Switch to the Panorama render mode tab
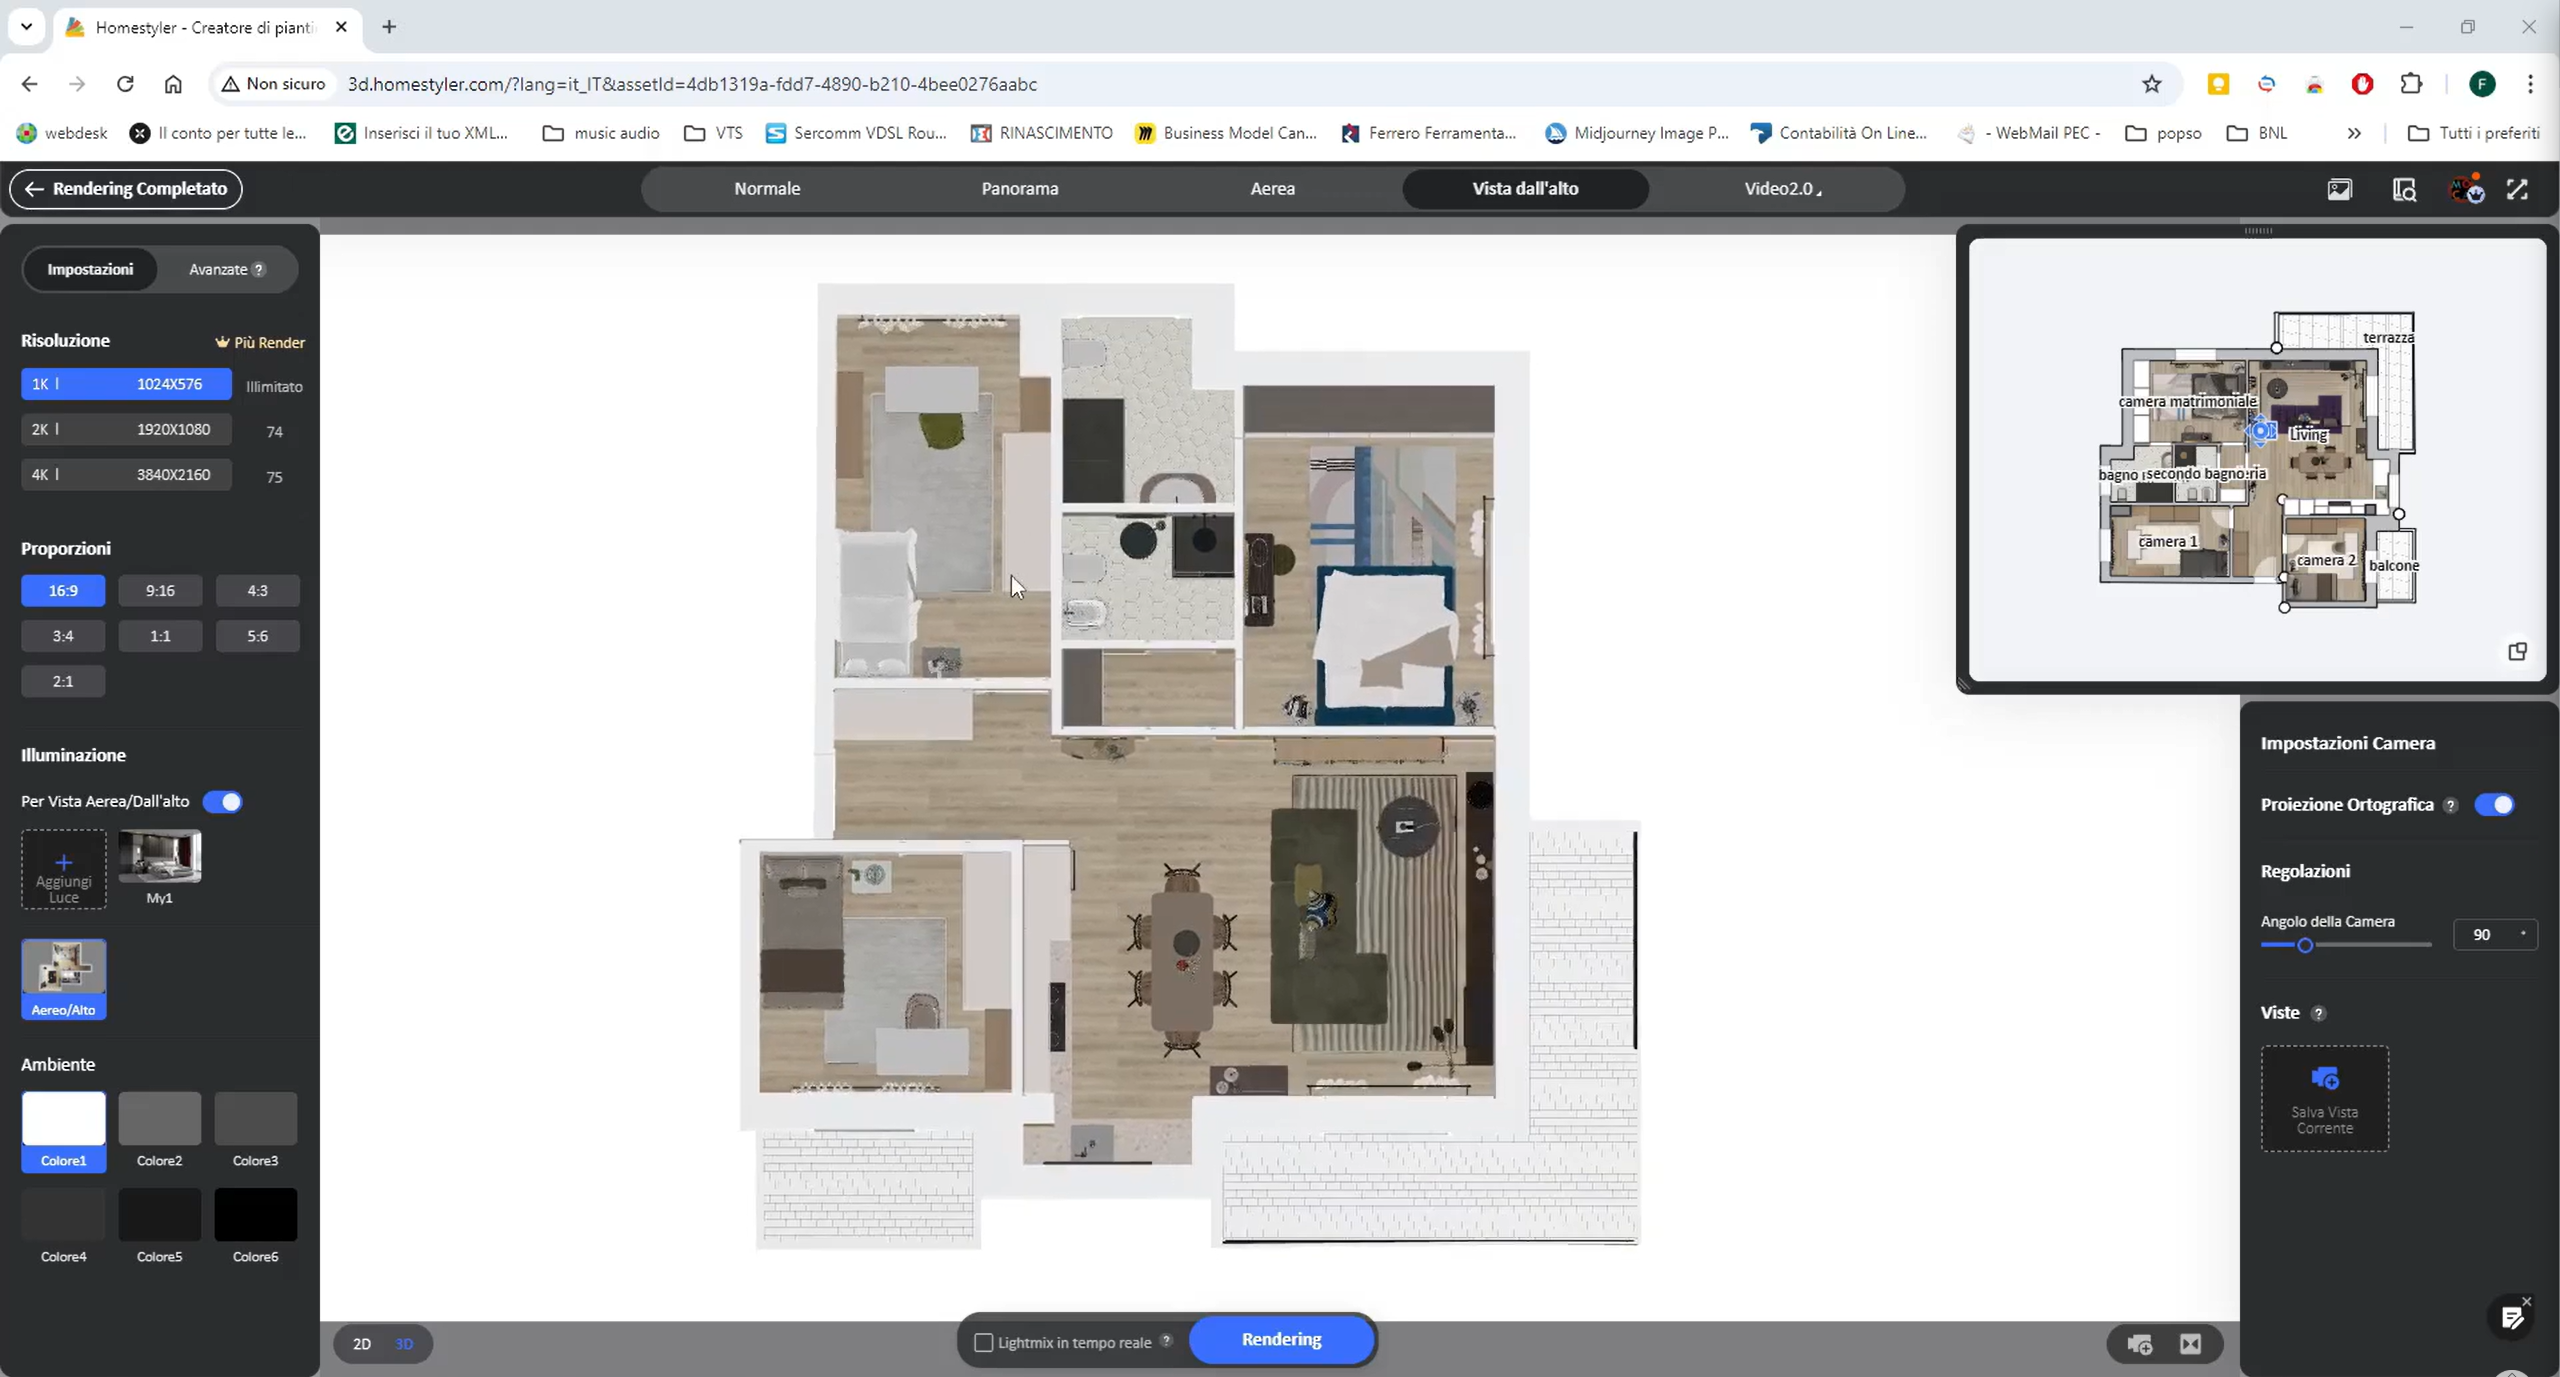This screenshot has height=1377, width=2560. point(1019,189)
